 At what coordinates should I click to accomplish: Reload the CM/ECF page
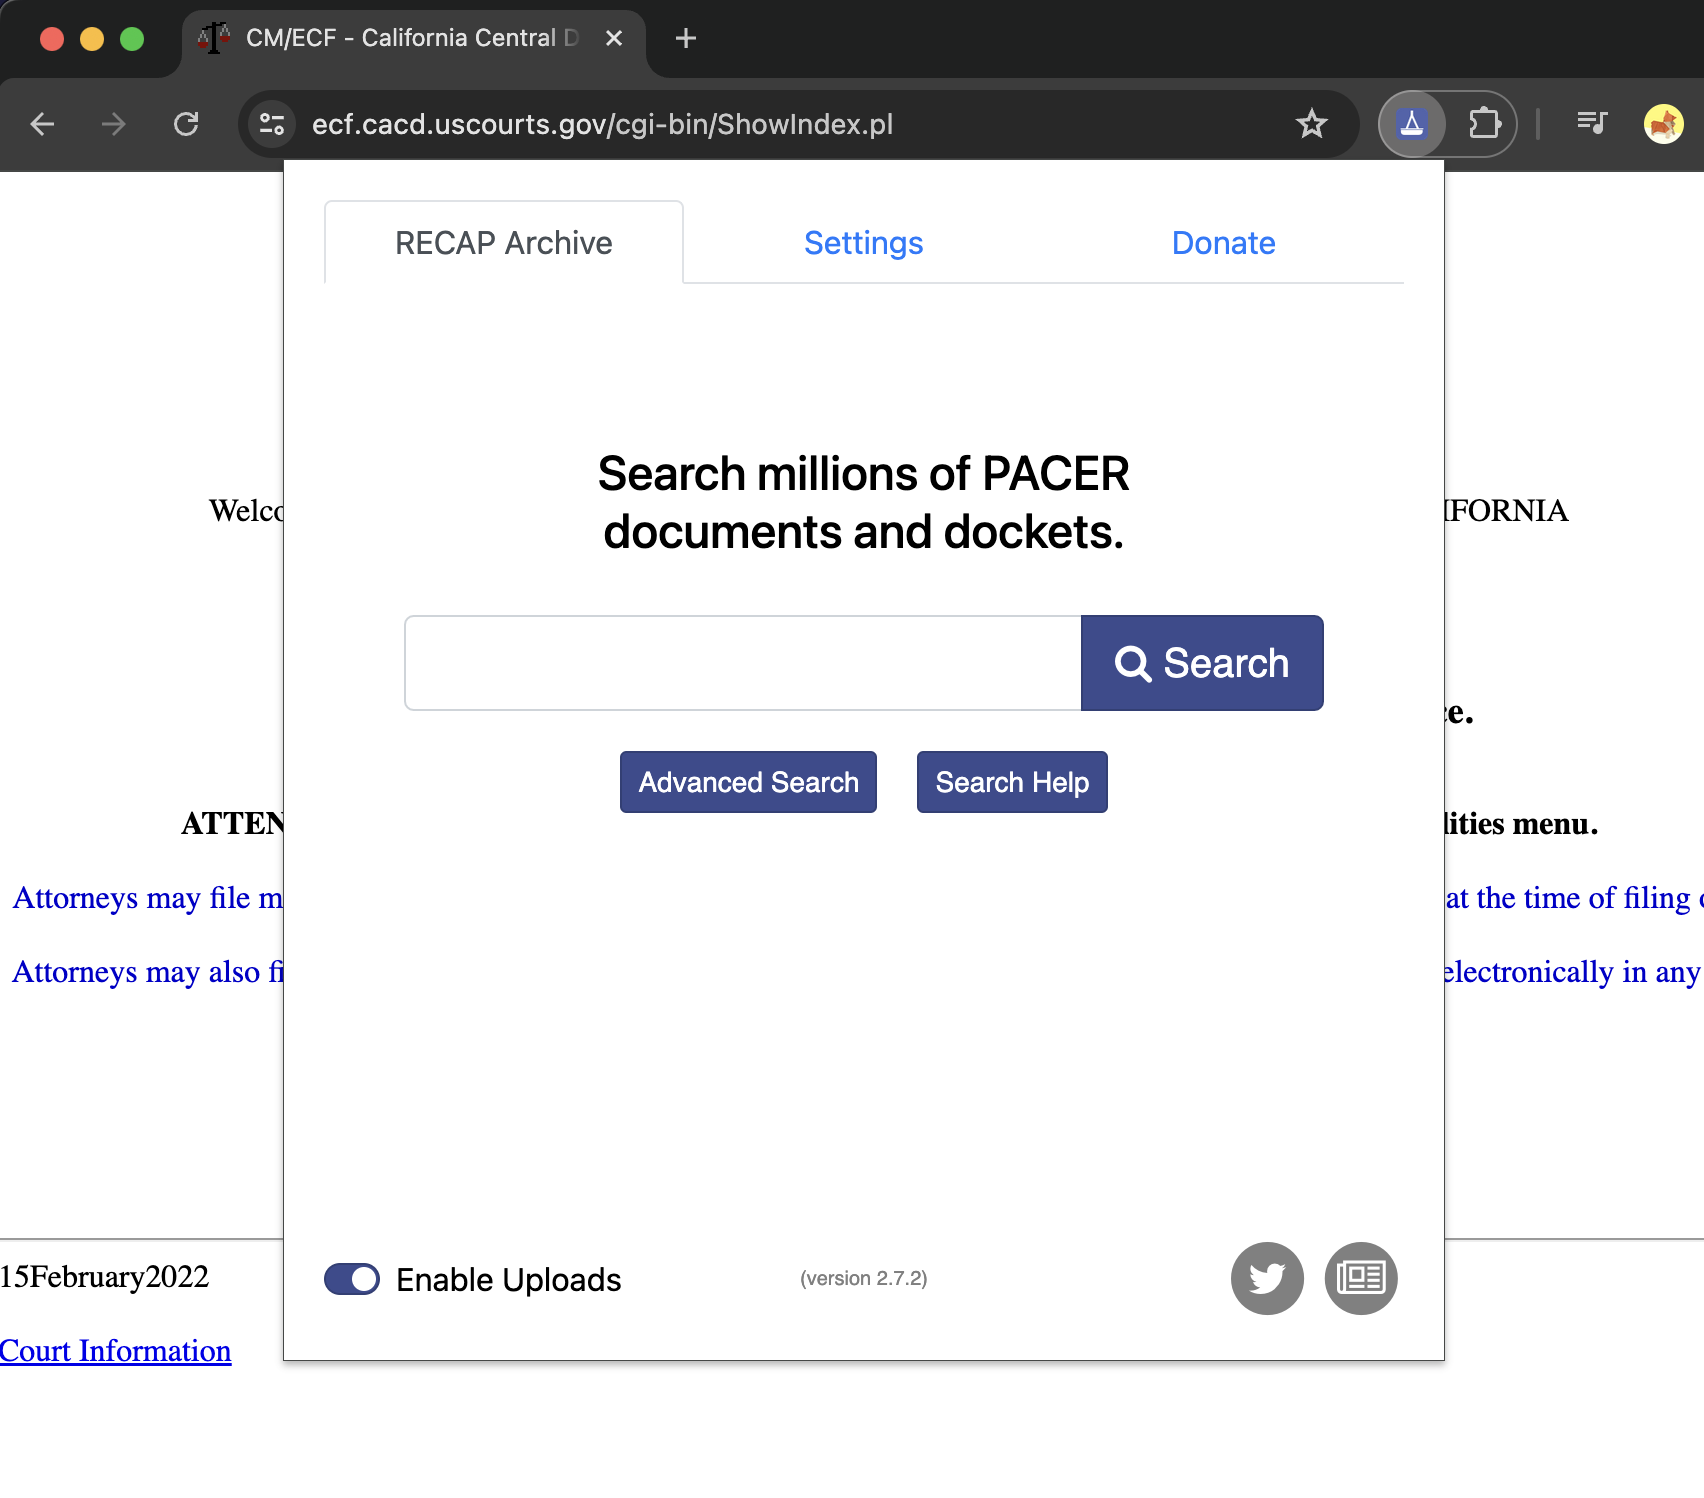coord(186,124)
